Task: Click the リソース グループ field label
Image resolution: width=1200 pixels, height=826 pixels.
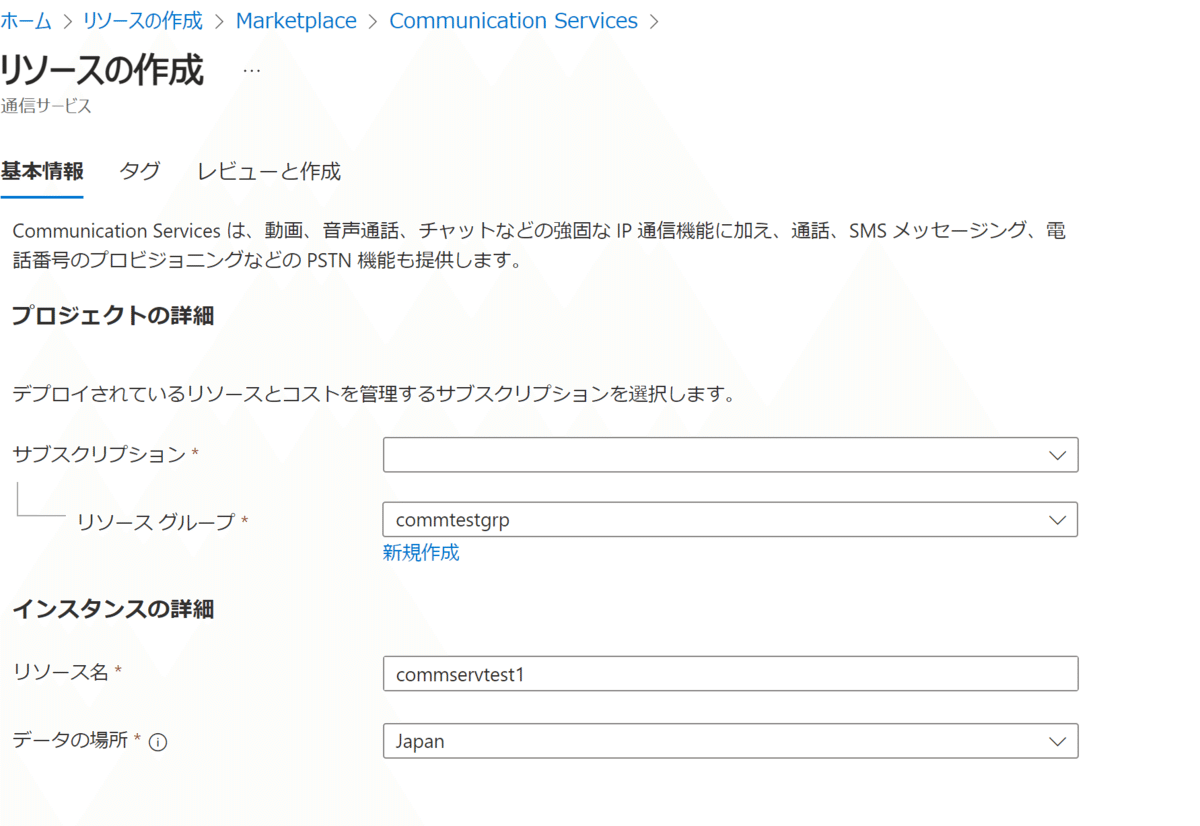Action: (156, 521)
